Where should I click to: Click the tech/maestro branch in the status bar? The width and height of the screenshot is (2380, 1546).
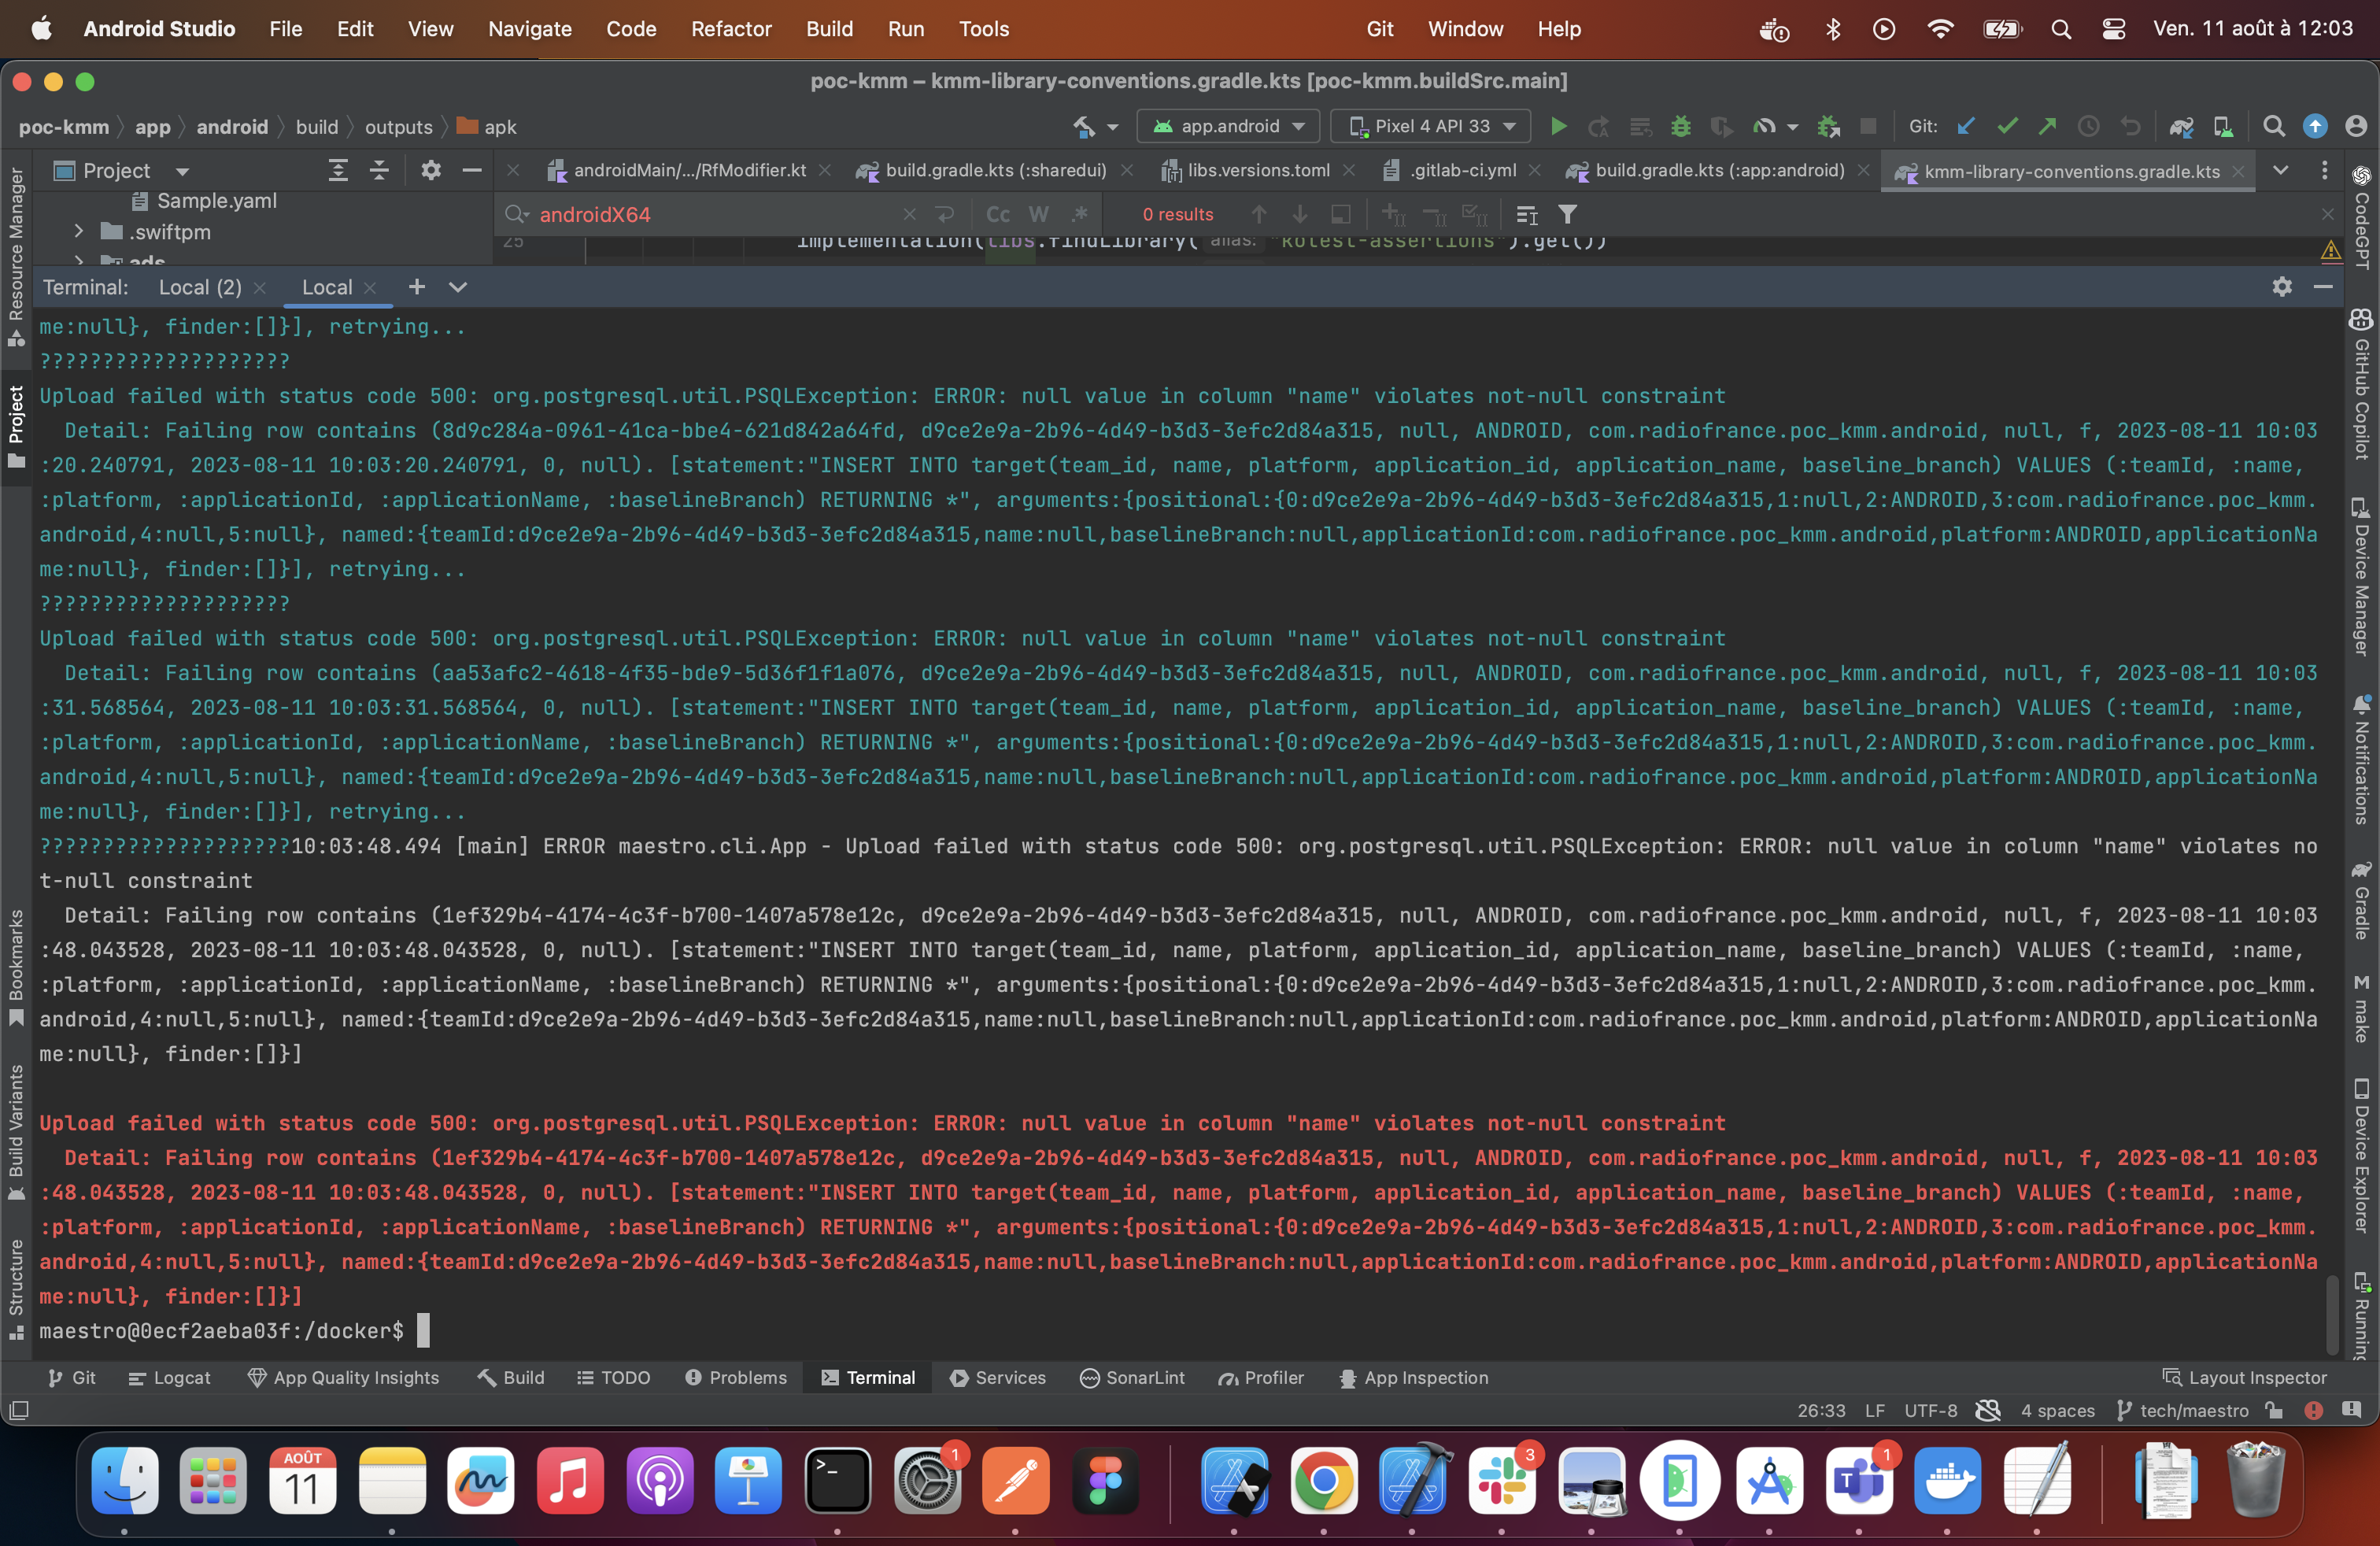2193,1411
